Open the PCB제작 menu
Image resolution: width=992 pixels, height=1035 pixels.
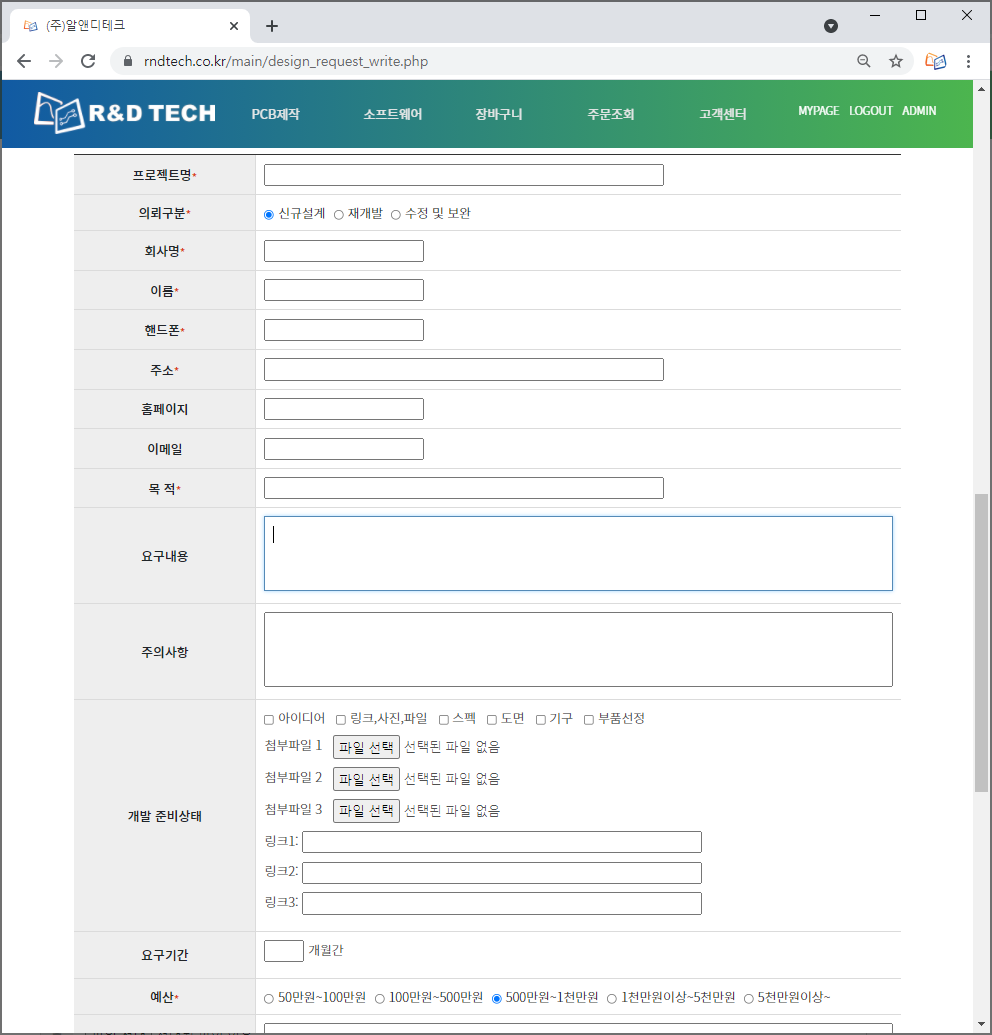point(275,114)
